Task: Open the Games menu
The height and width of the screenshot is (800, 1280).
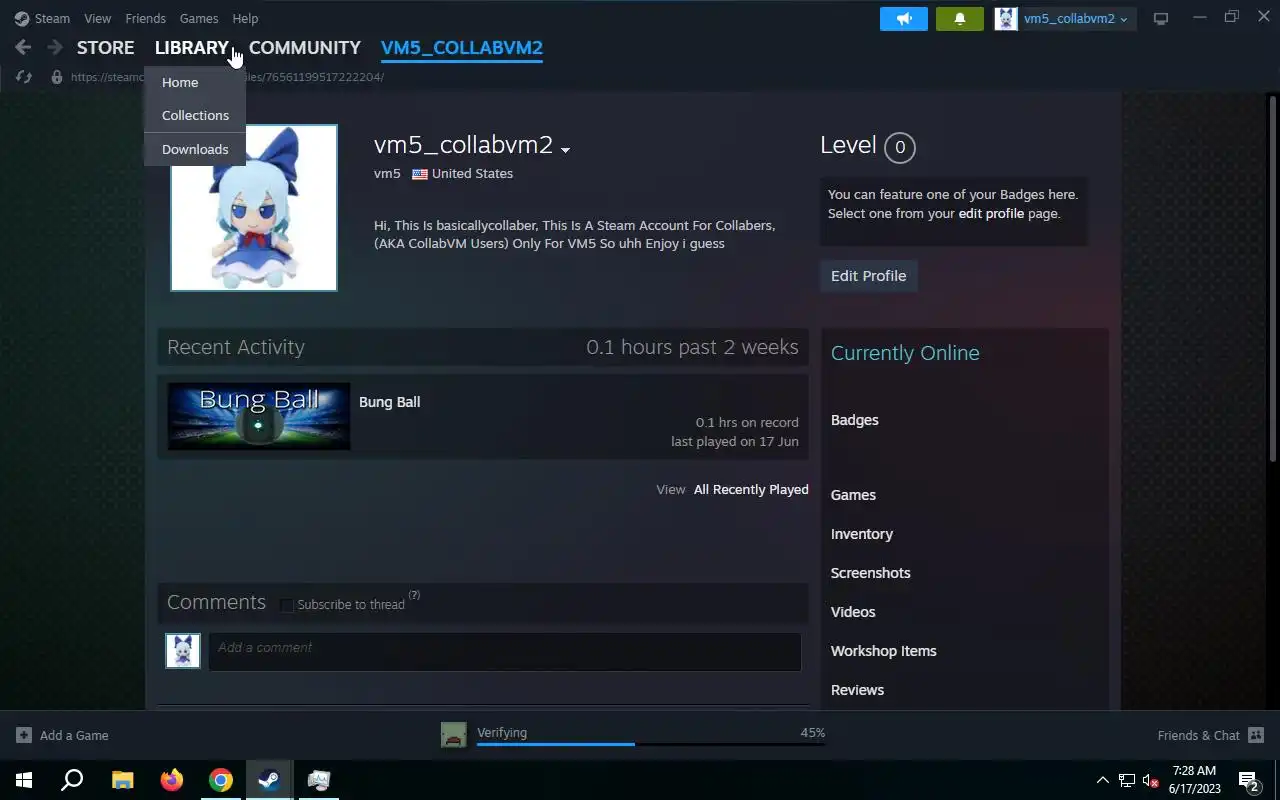Action: (199, 18)
